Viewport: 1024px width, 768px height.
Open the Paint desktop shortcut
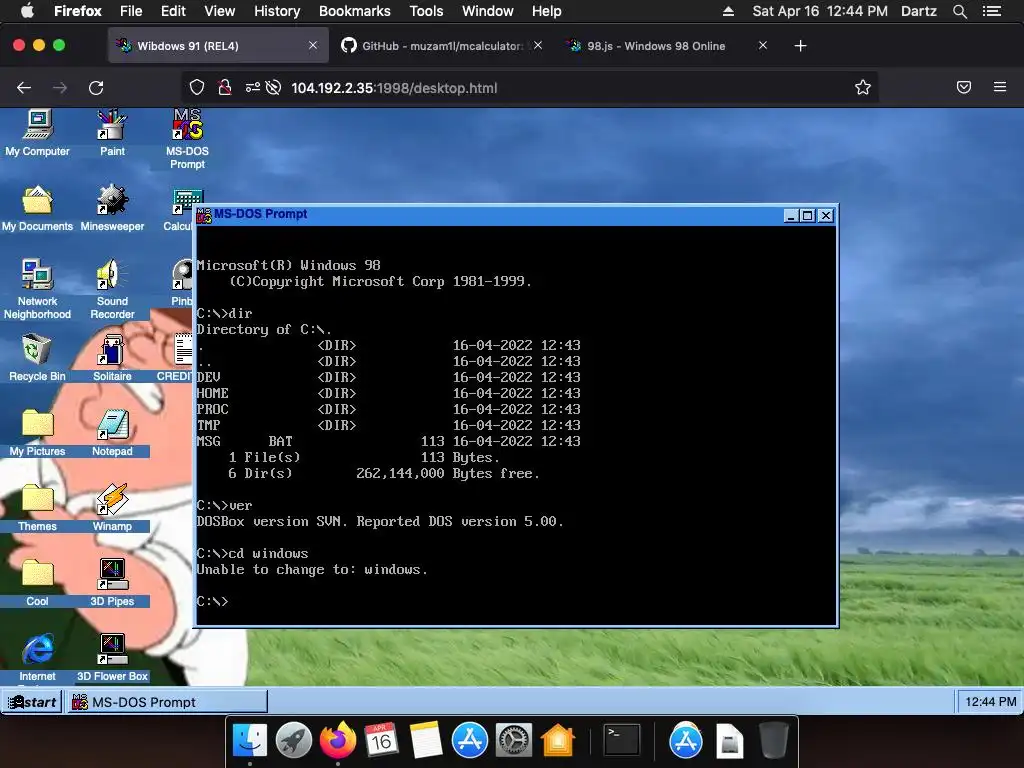pyautogui.click(x=112, y=133)
